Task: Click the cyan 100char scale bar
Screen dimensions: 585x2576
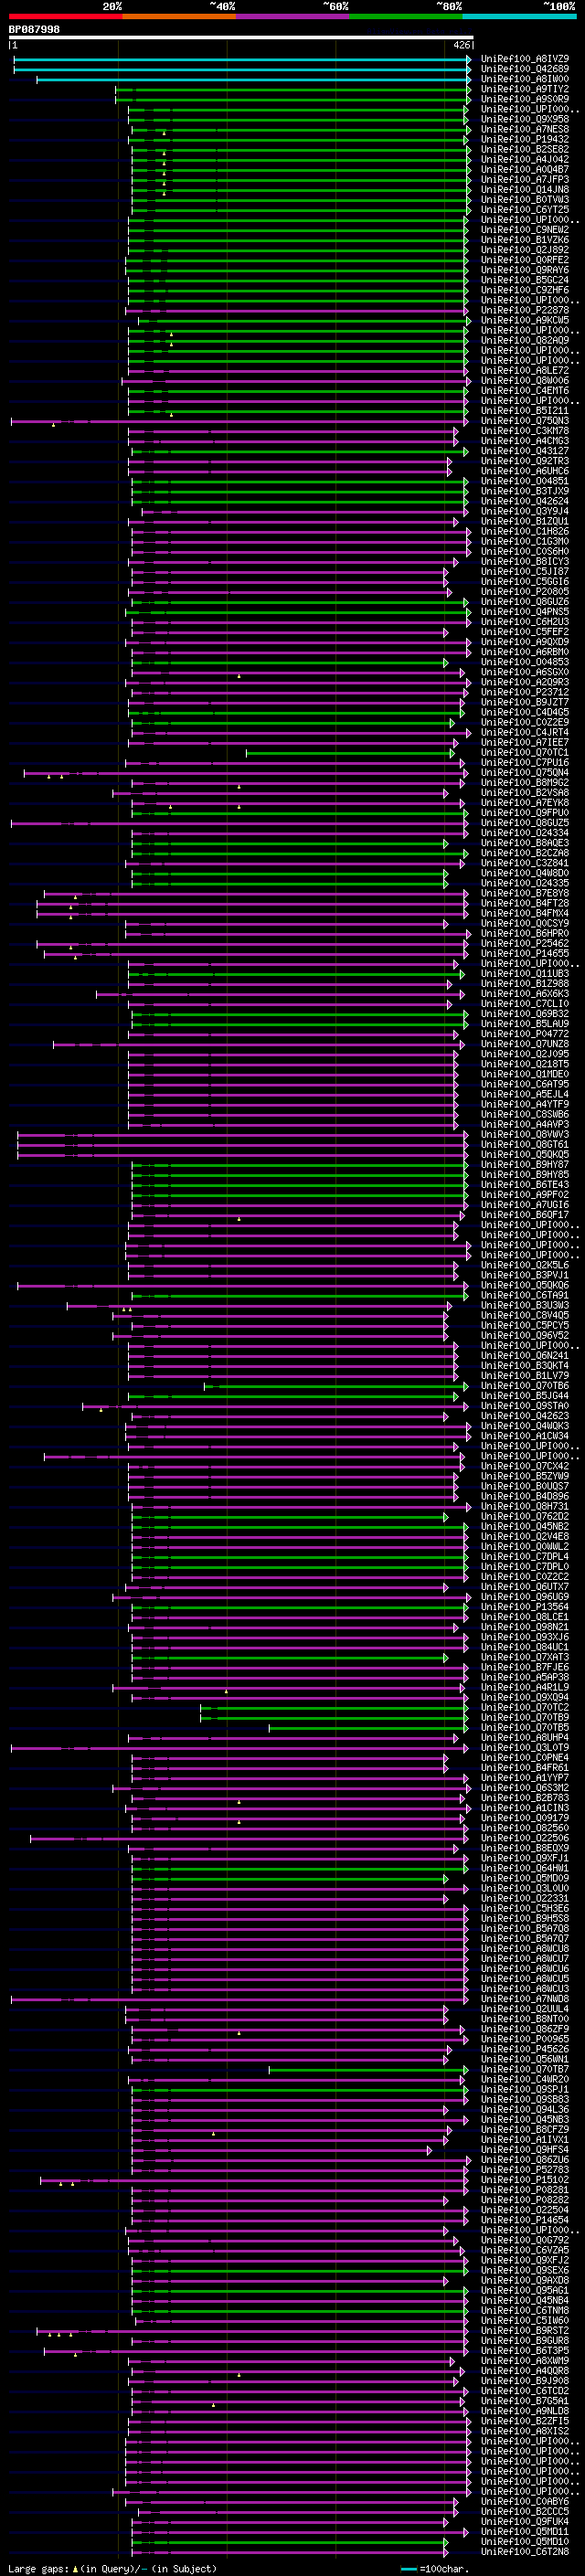Action: coord(408,2568)
